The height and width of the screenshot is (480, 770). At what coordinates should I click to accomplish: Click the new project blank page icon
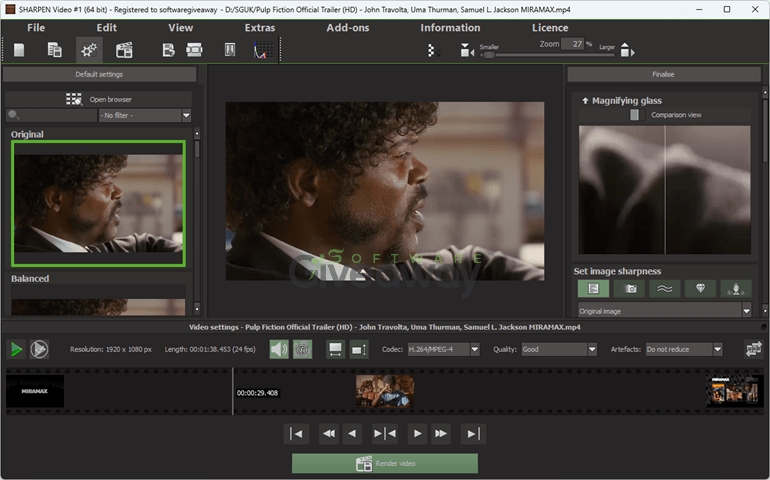click(19, 50)
